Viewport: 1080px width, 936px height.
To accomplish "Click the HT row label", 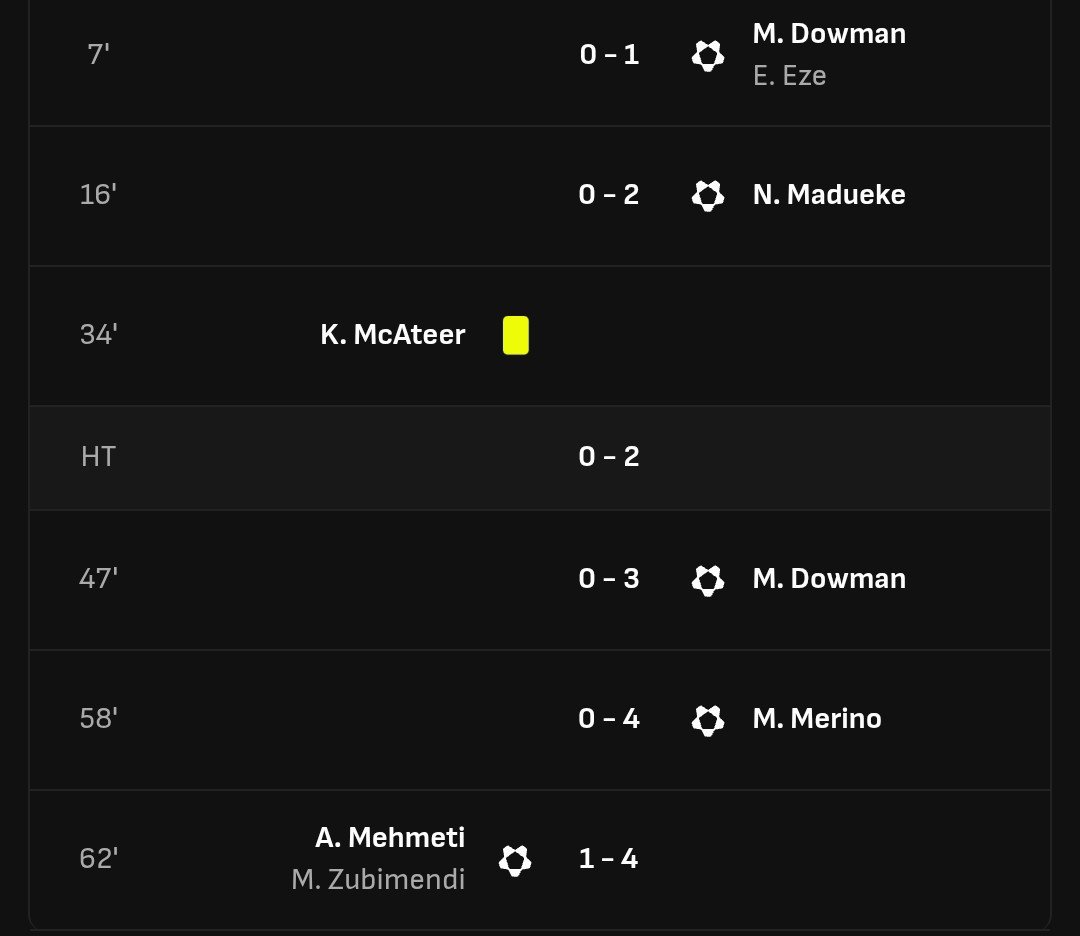I will pyautogui.click(x=98, y=457).
